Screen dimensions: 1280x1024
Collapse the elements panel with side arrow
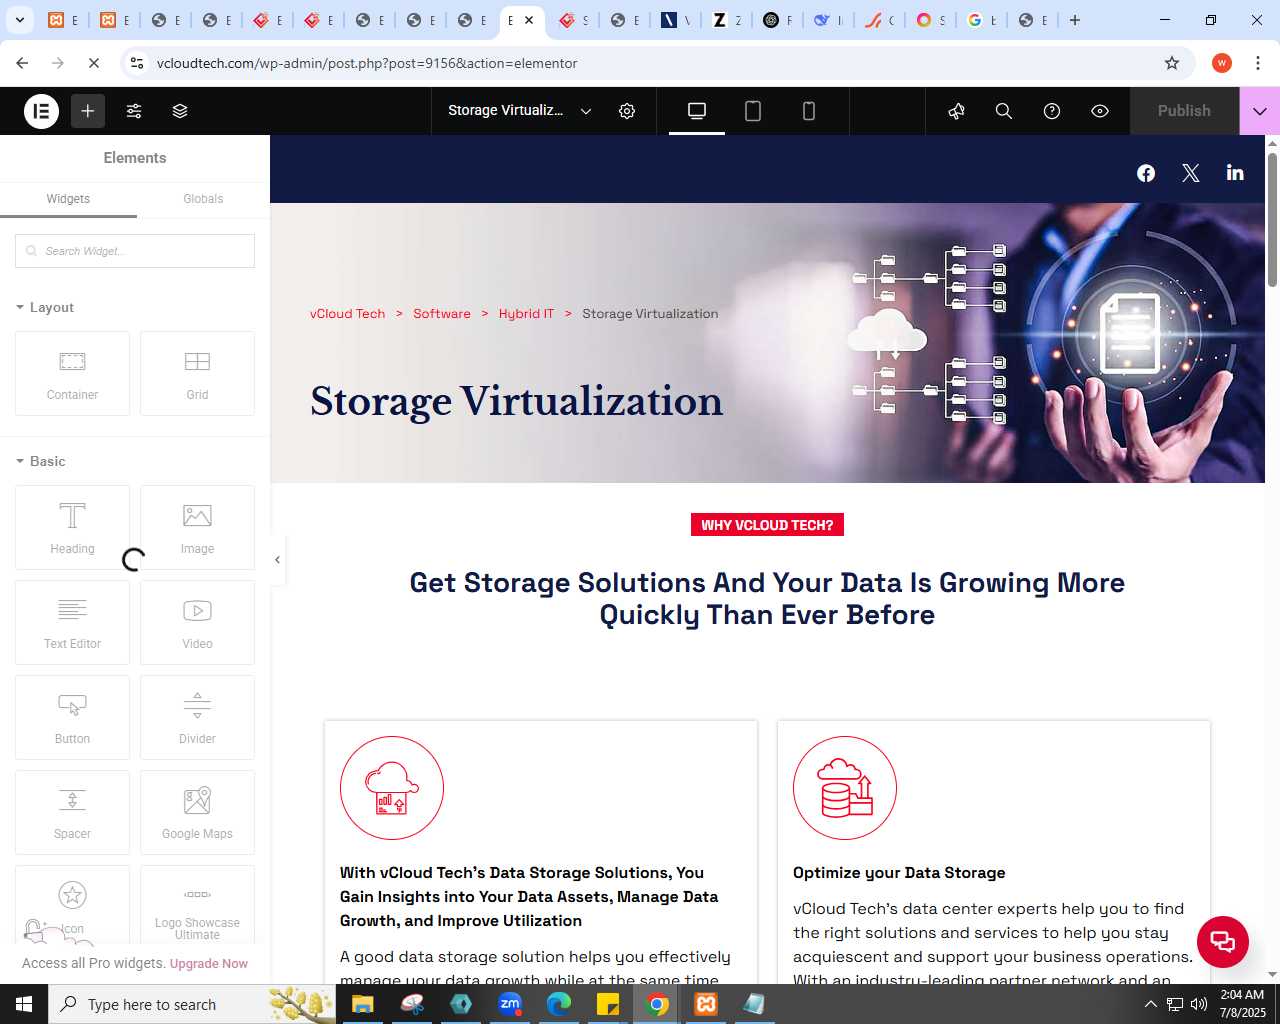(x=277, y=560)
